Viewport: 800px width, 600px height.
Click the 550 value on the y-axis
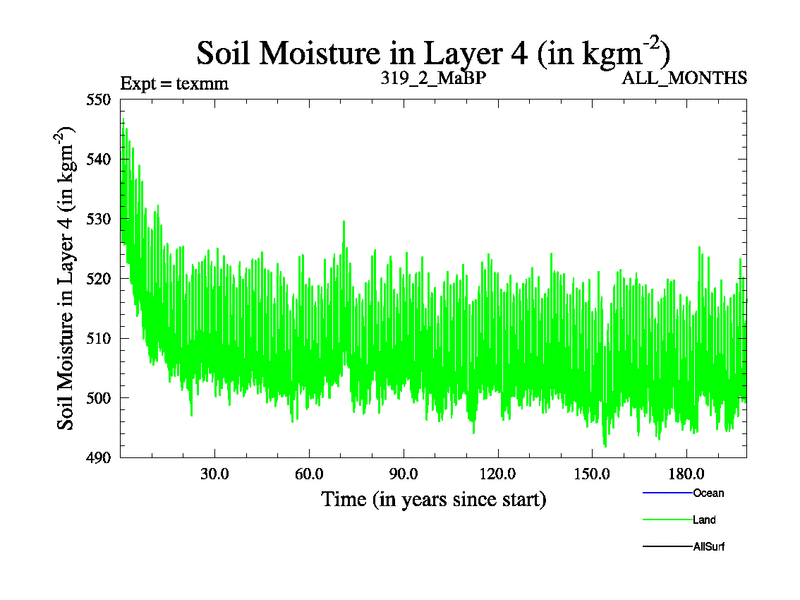101,99
